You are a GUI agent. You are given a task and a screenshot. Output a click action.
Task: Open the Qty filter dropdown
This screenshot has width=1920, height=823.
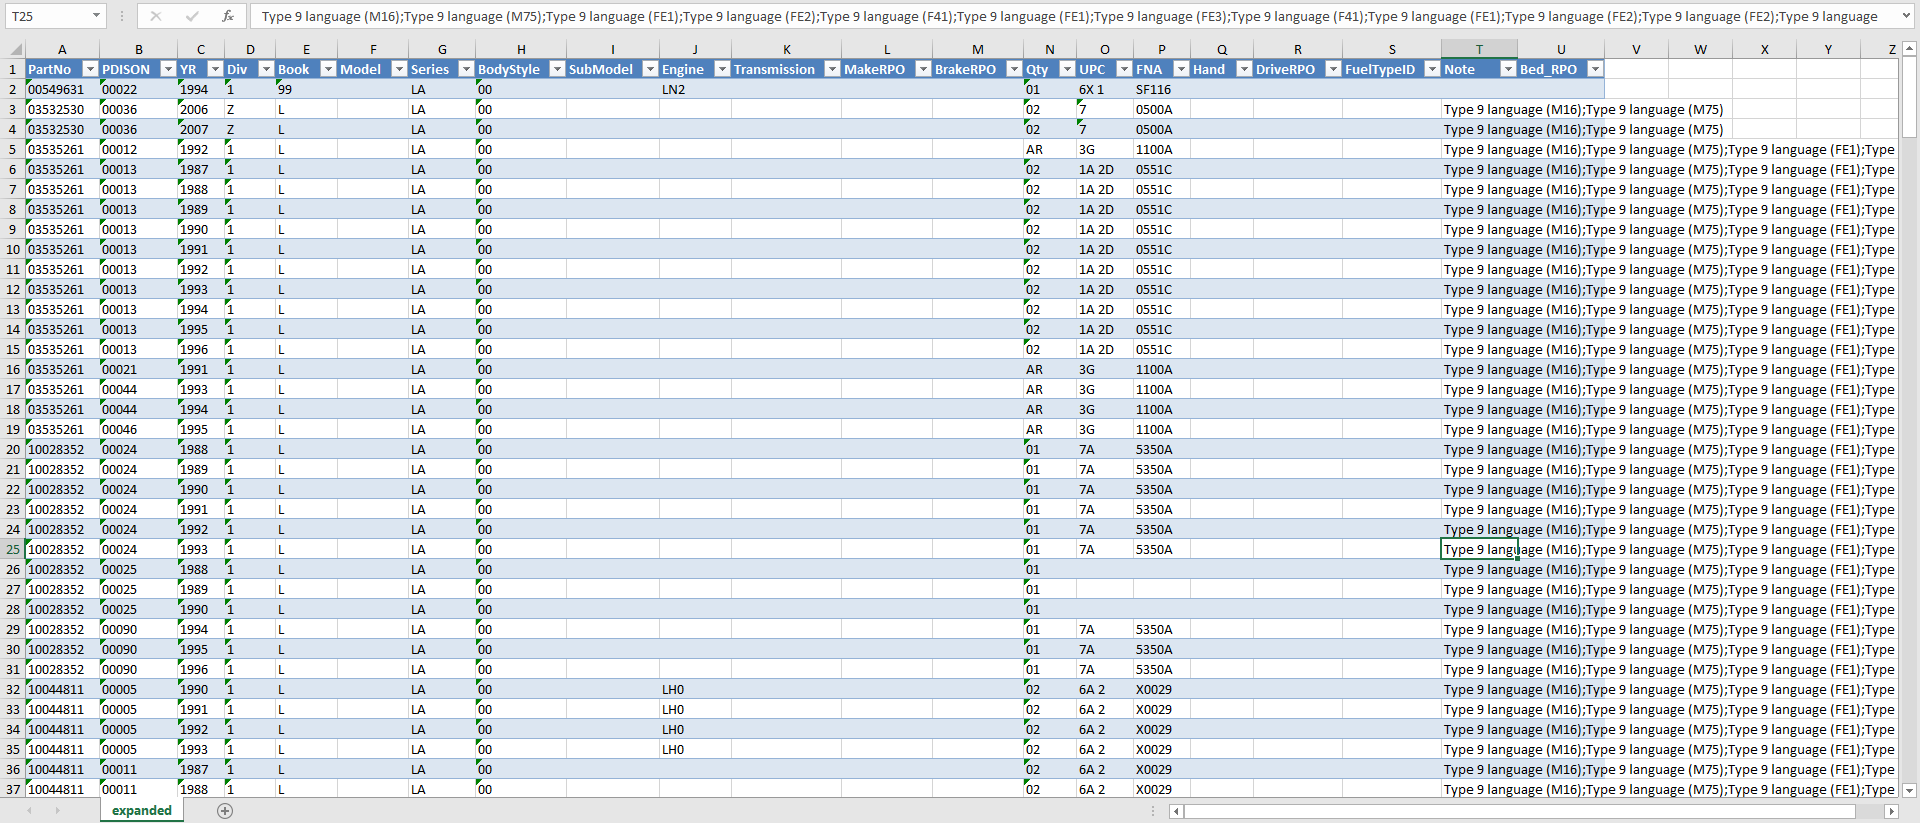1067,69
